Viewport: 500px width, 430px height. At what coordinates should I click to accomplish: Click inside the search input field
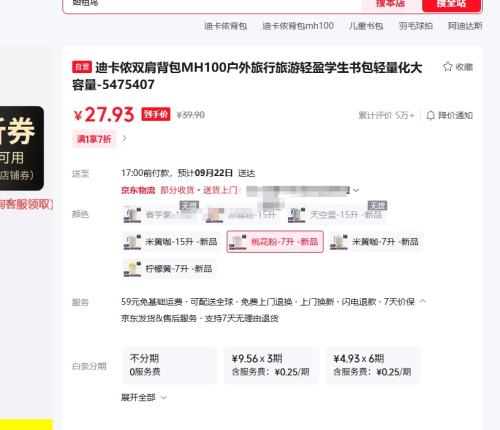click(x=213, y=5)
